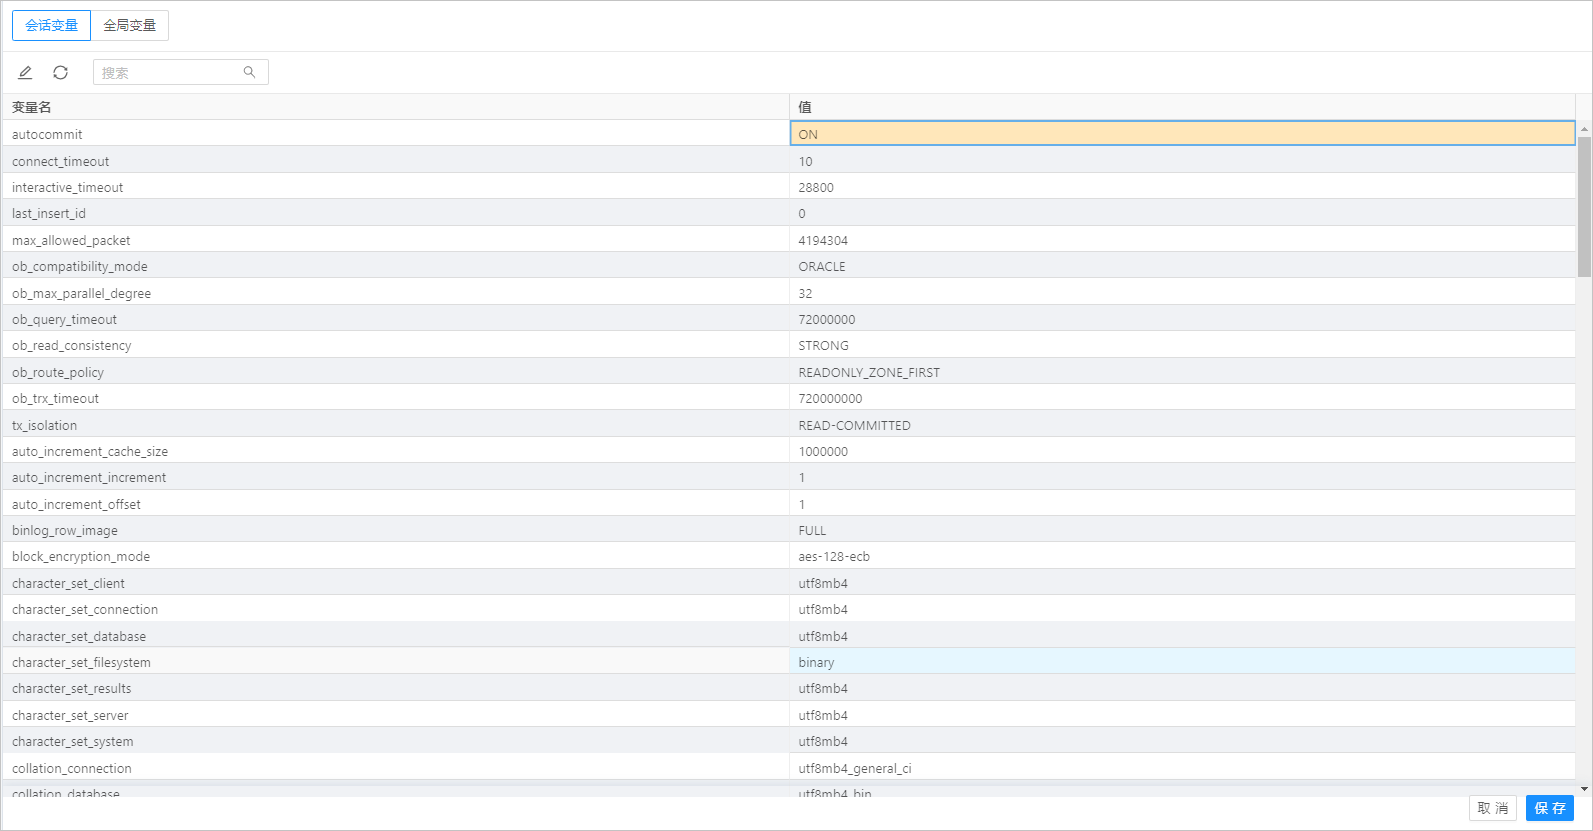1593x831 pixels.
Task: Click the 值 column header
Action: click(x=805, y=107)
